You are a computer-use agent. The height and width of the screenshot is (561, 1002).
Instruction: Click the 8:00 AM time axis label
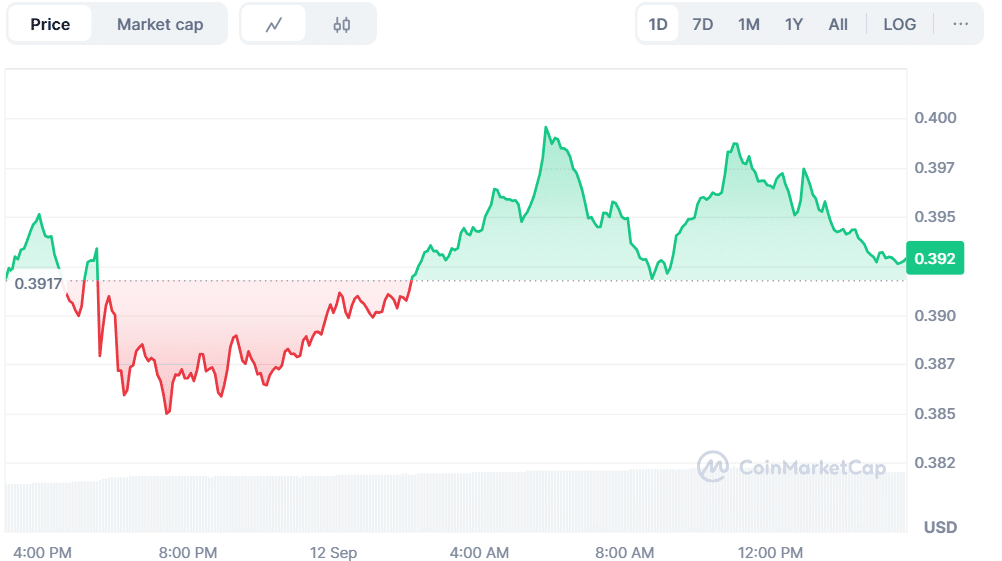click(x=624, y=552)
